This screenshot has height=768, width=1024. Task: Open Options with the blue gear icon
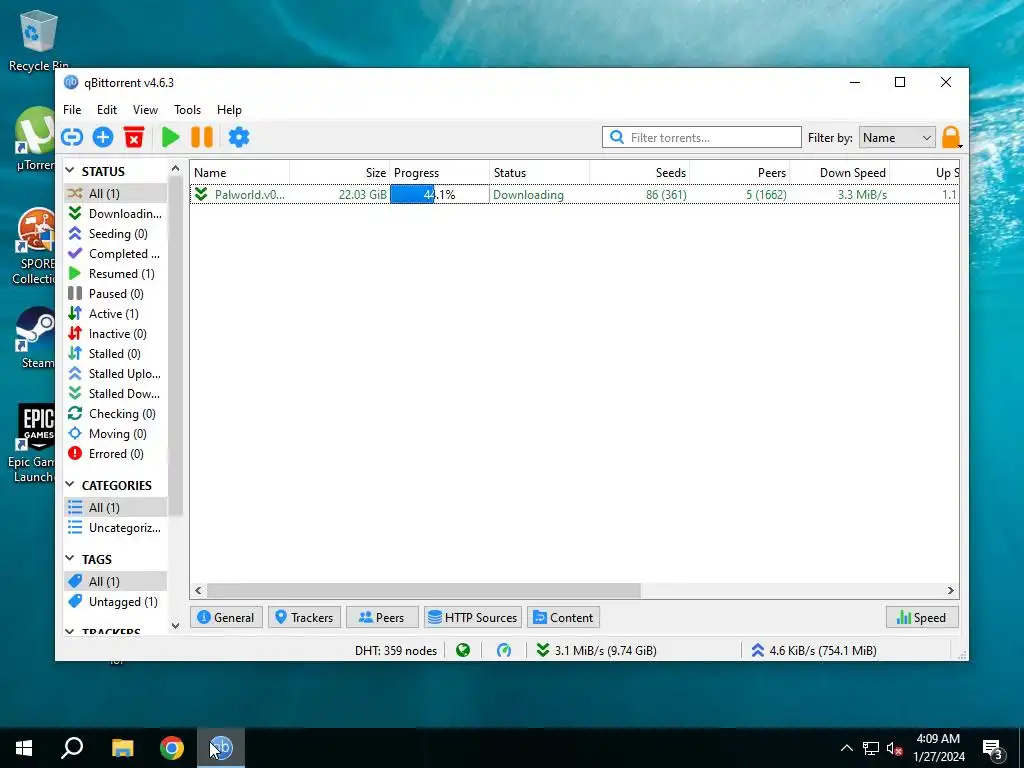238,137
